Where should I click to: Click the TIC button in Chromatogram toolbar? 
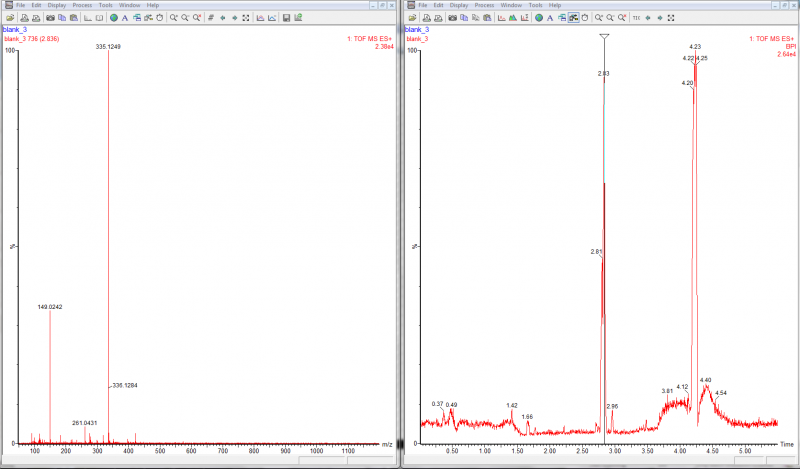tap(636, 18)
